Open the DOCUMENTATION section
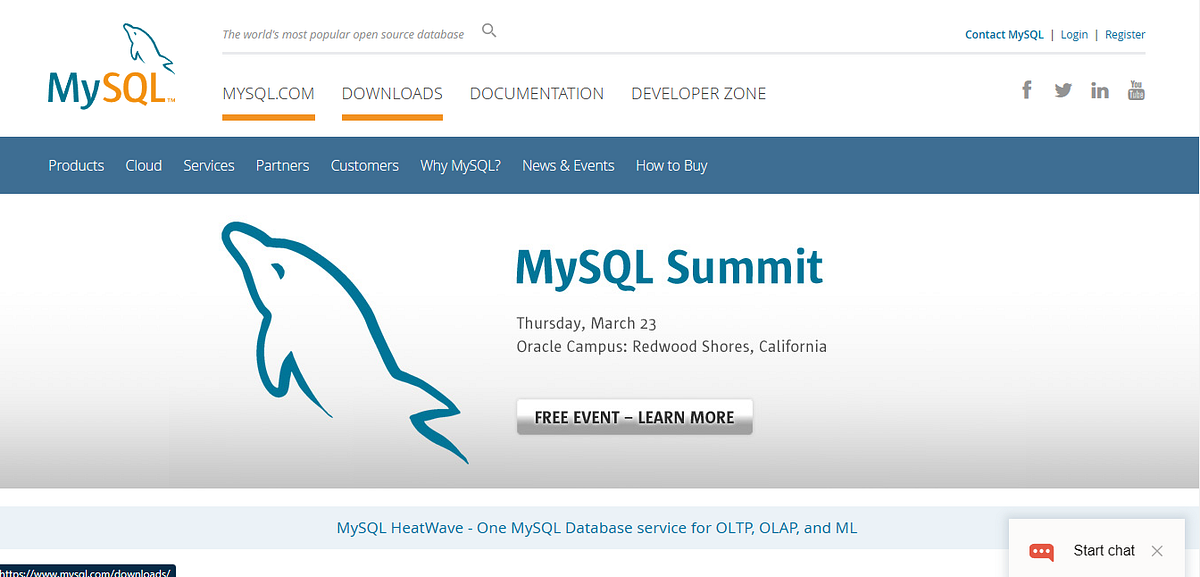 coord(536,93)
